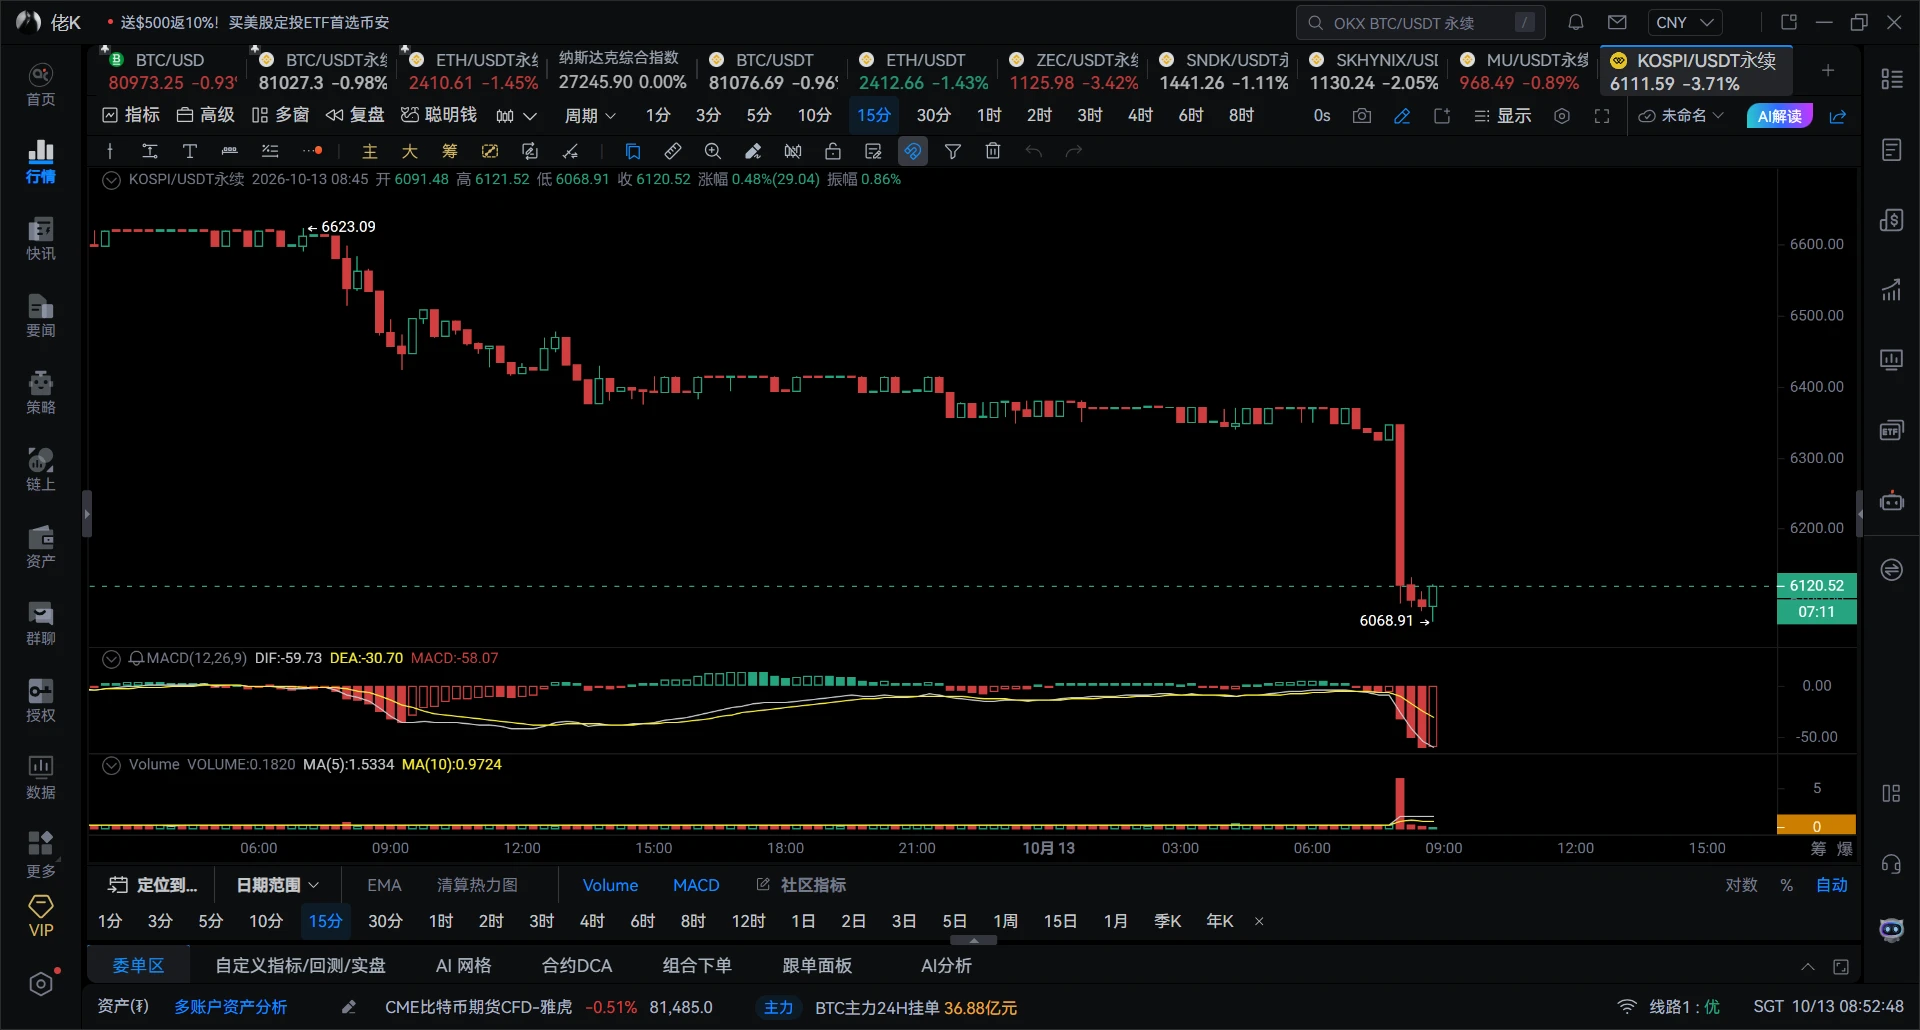Click the trash delete drawings icon

tap(993, 151)
